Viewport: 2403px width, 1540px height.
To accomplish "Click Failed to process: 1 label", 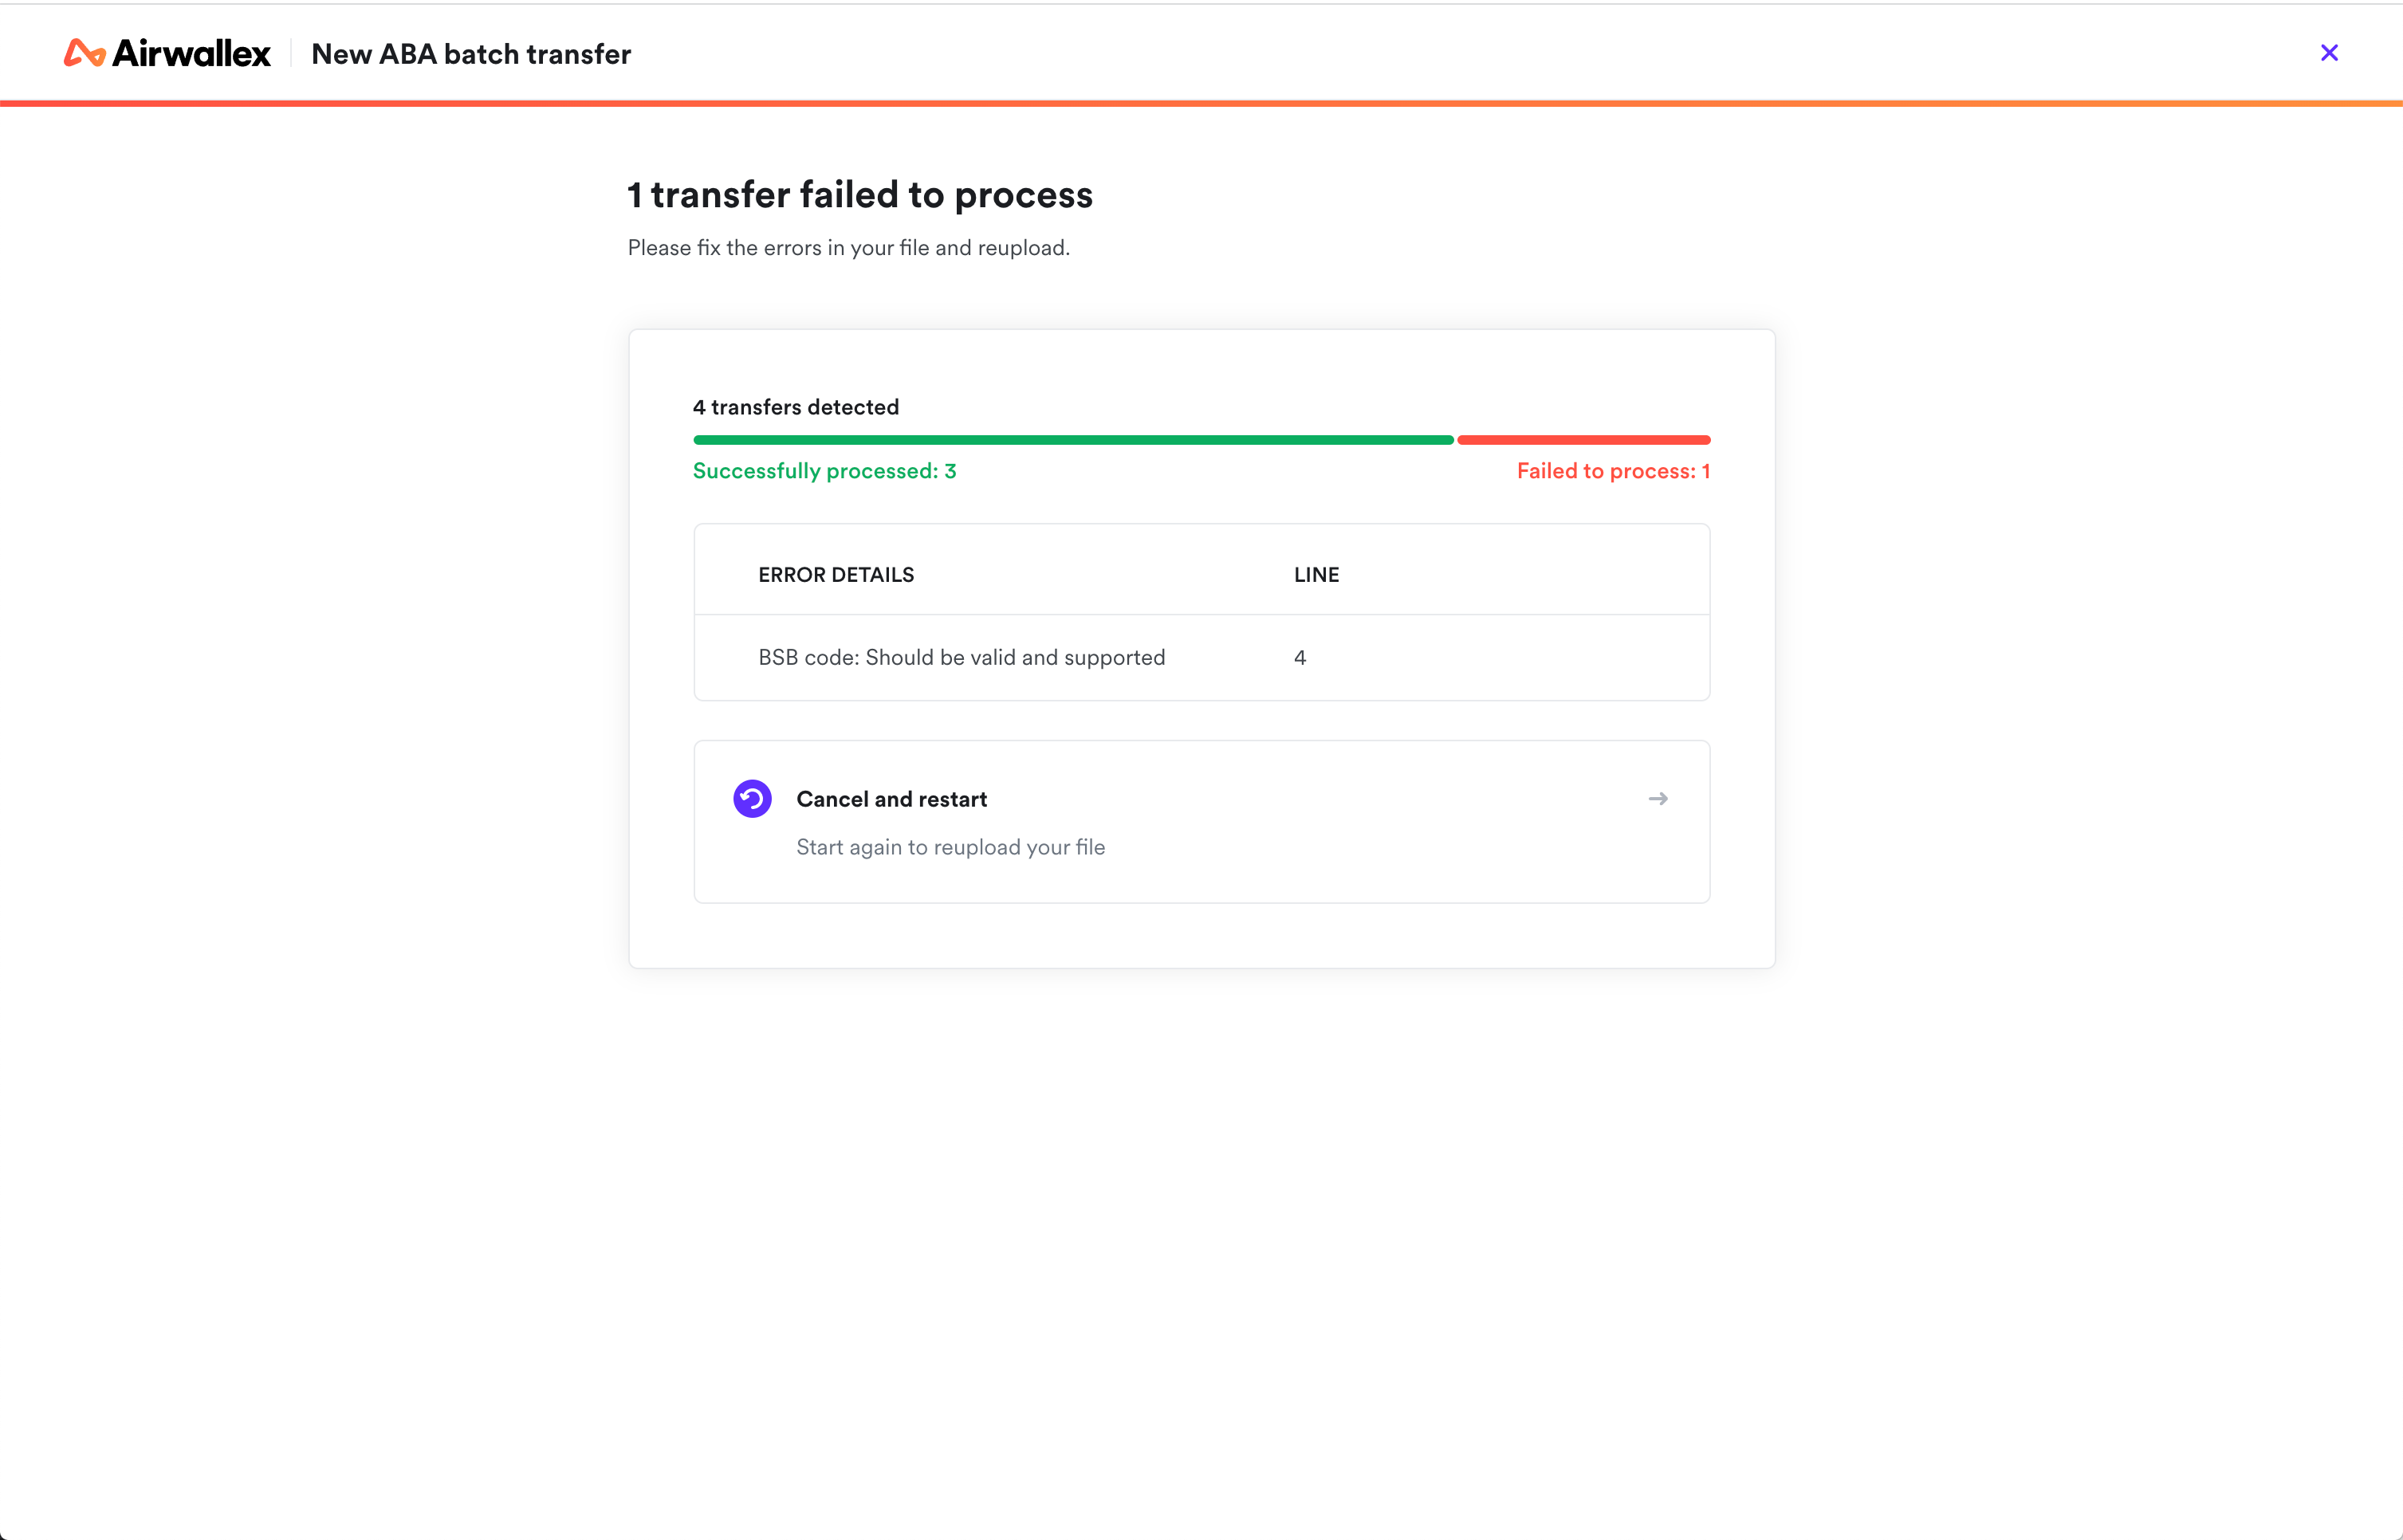I will 1613,471.
